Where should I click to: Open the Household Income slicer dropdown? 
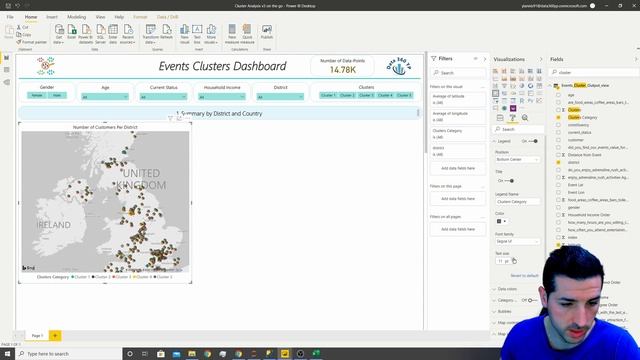click(222, 97)
